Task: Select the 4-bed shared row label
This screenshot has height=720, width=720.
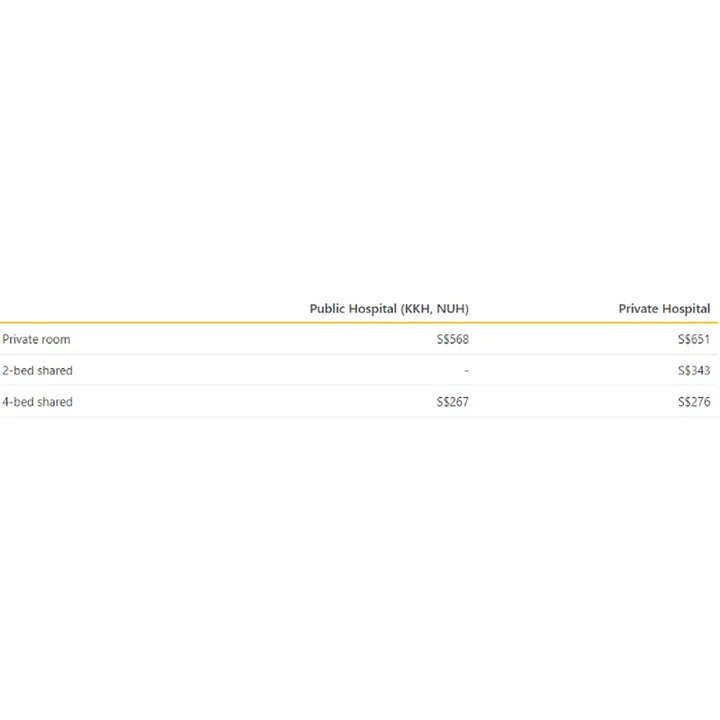Action: click(37, 402)
